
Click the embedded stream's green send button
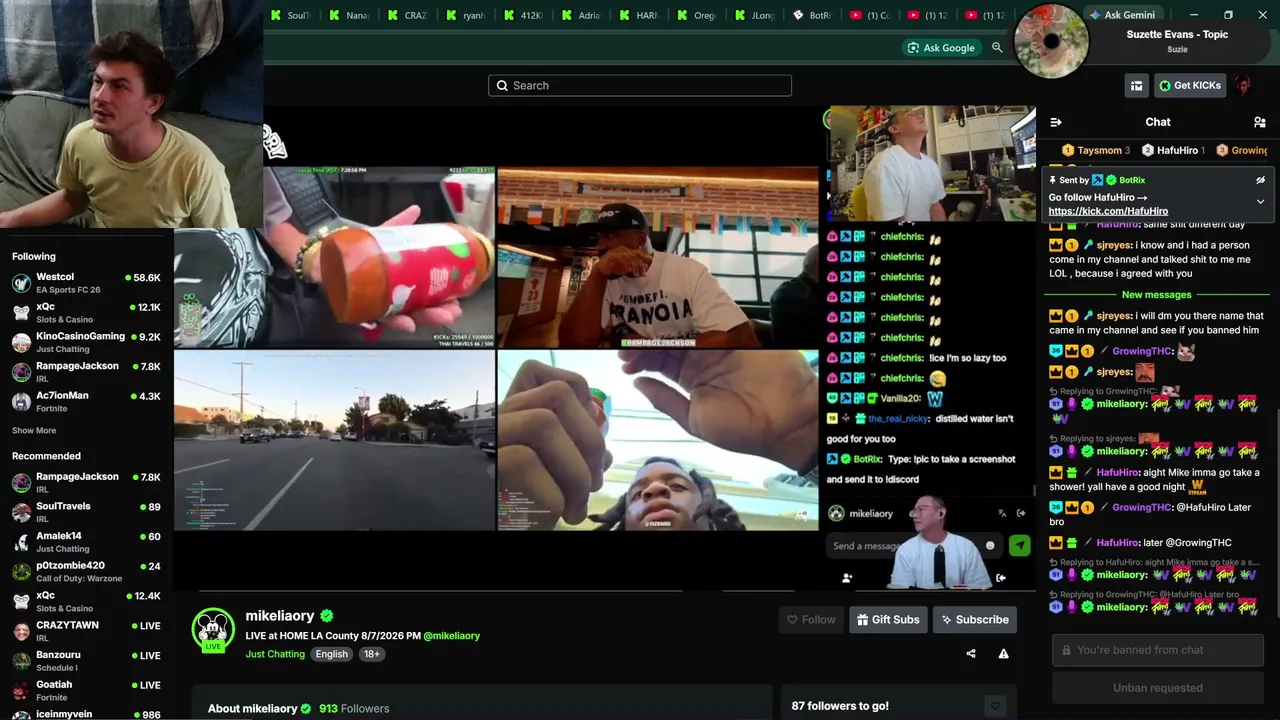1019,545
